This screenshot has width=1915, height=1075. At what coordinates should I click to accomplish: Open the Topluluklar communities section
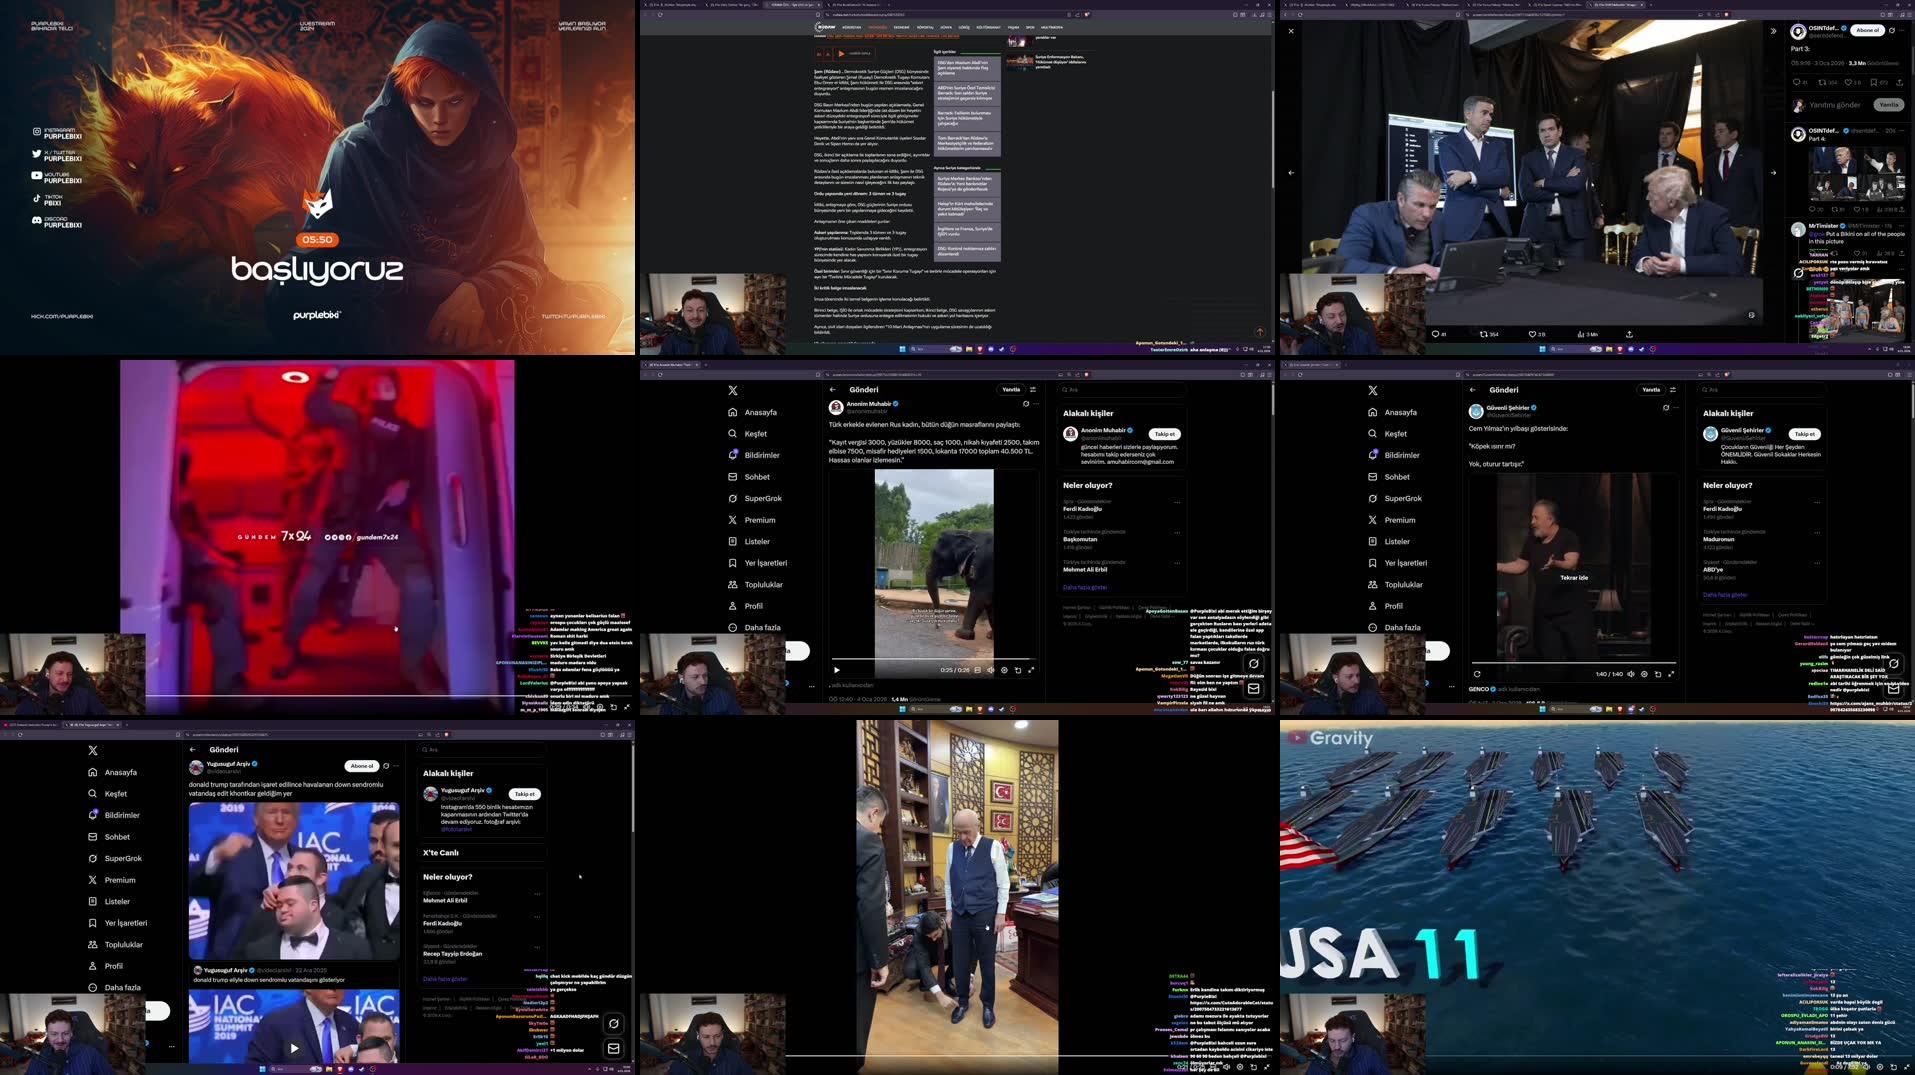(x=766, y=584)
